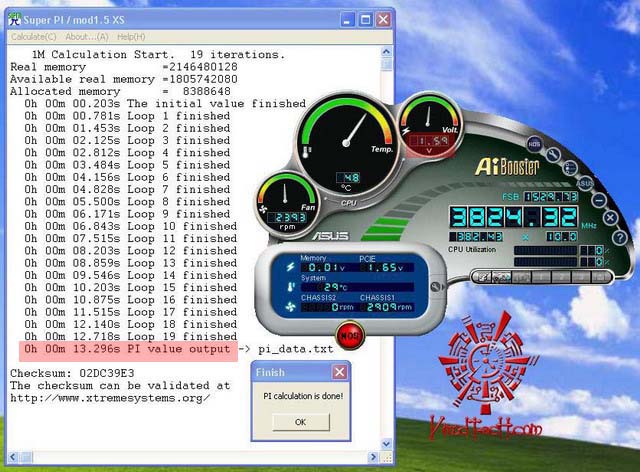
Task: Click the 'Checksum: 02DC39E3' line
Action: tap(72, 373)
